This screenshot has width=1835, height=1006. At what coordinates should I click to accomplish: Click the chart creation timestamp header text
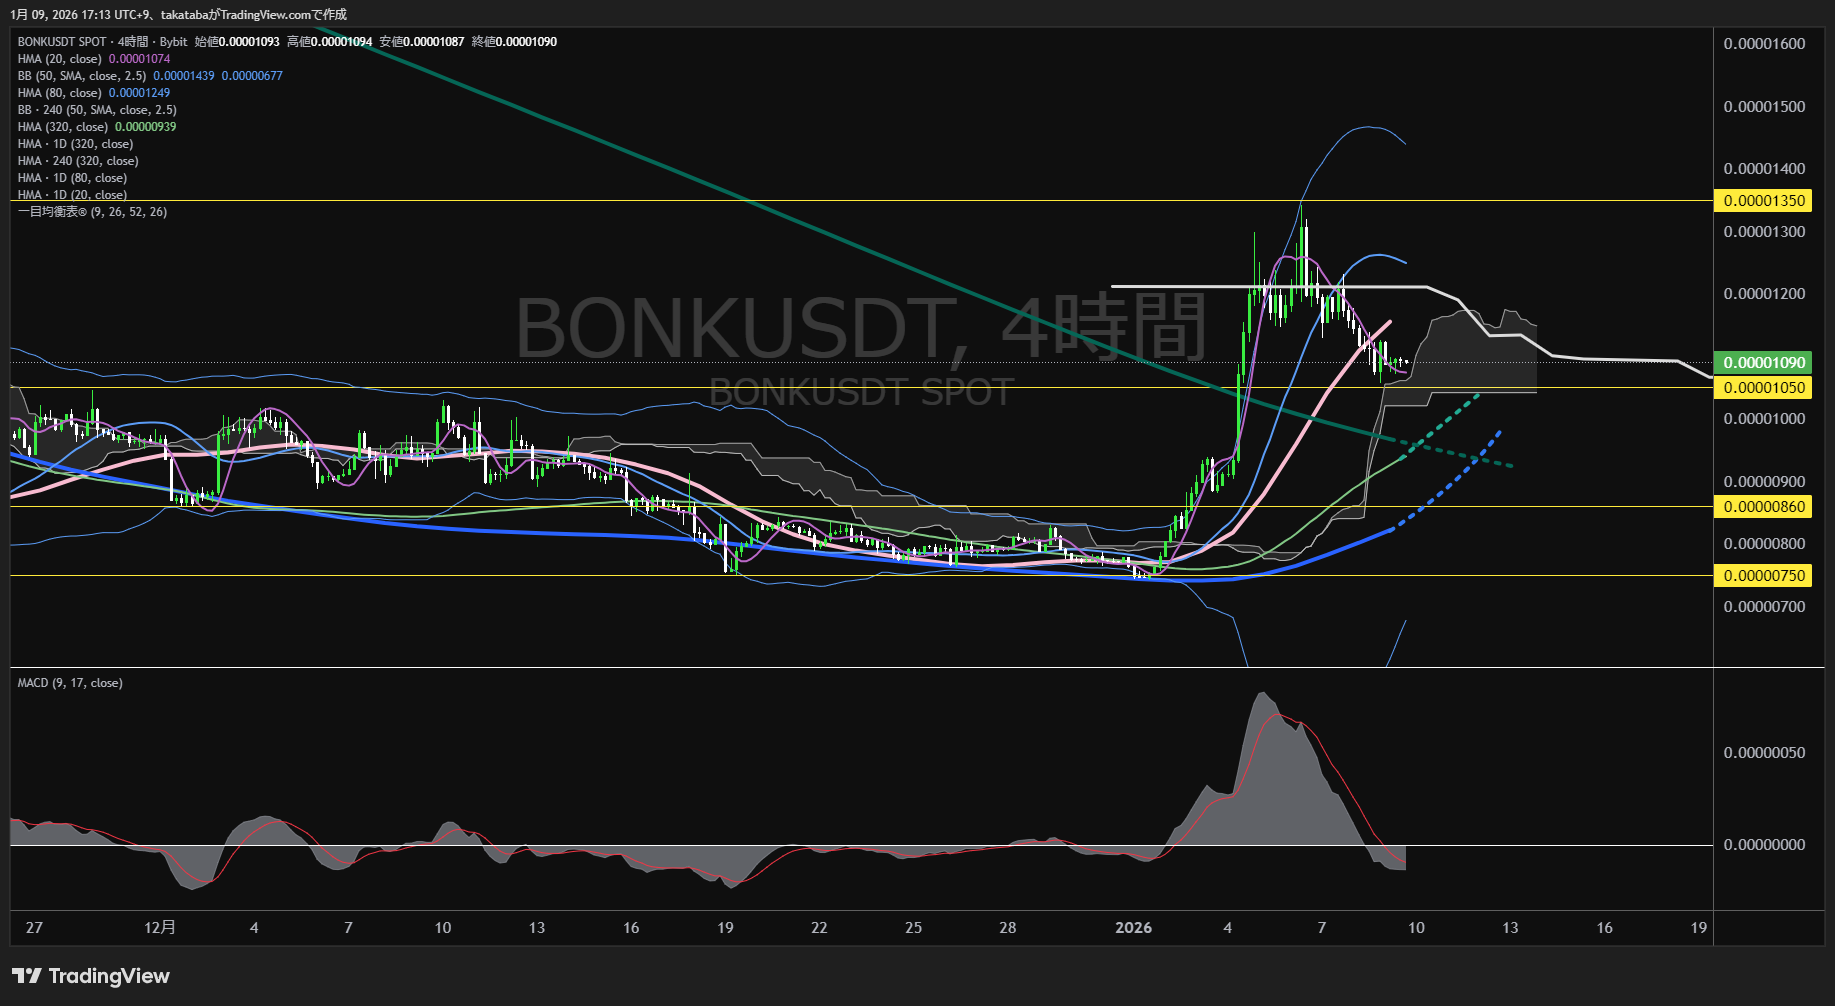pos(179,15)
